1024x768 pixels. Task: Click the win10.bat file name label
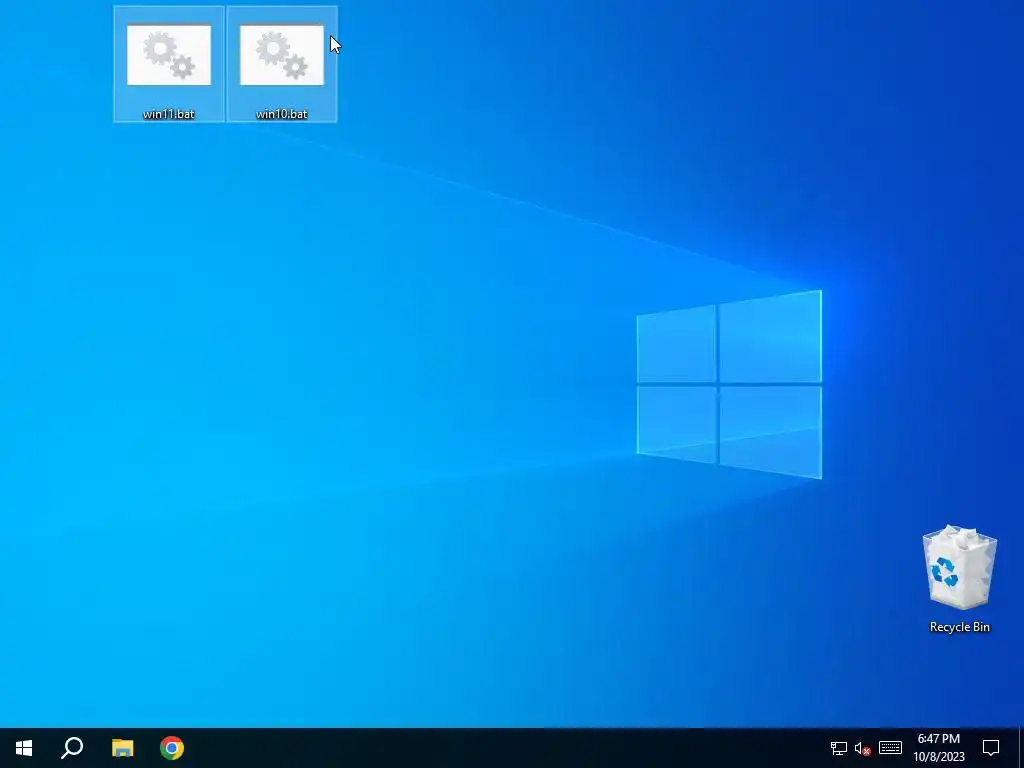[x=281, y=114]
